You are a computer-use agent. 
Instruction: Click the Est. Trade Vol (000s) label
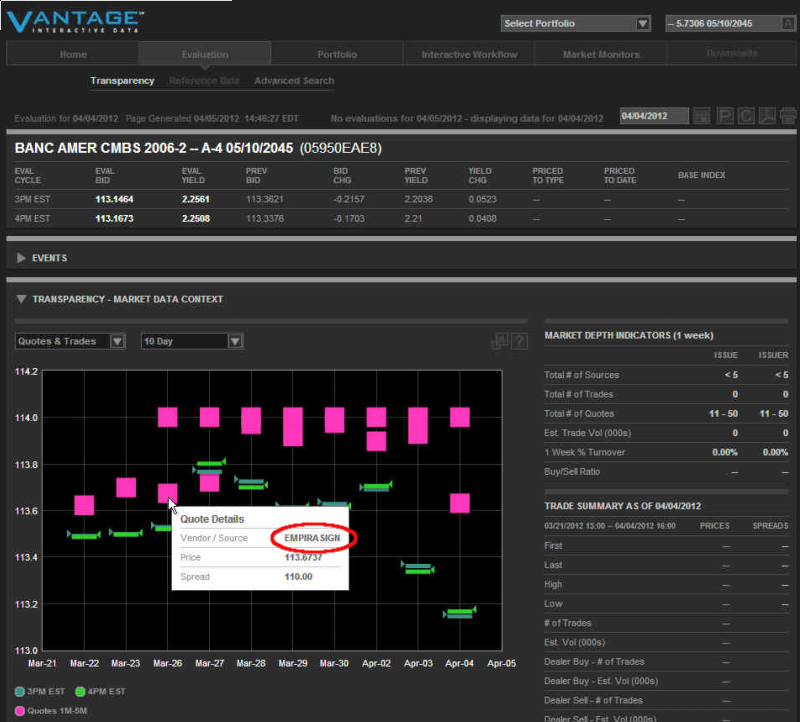[588, 433]
